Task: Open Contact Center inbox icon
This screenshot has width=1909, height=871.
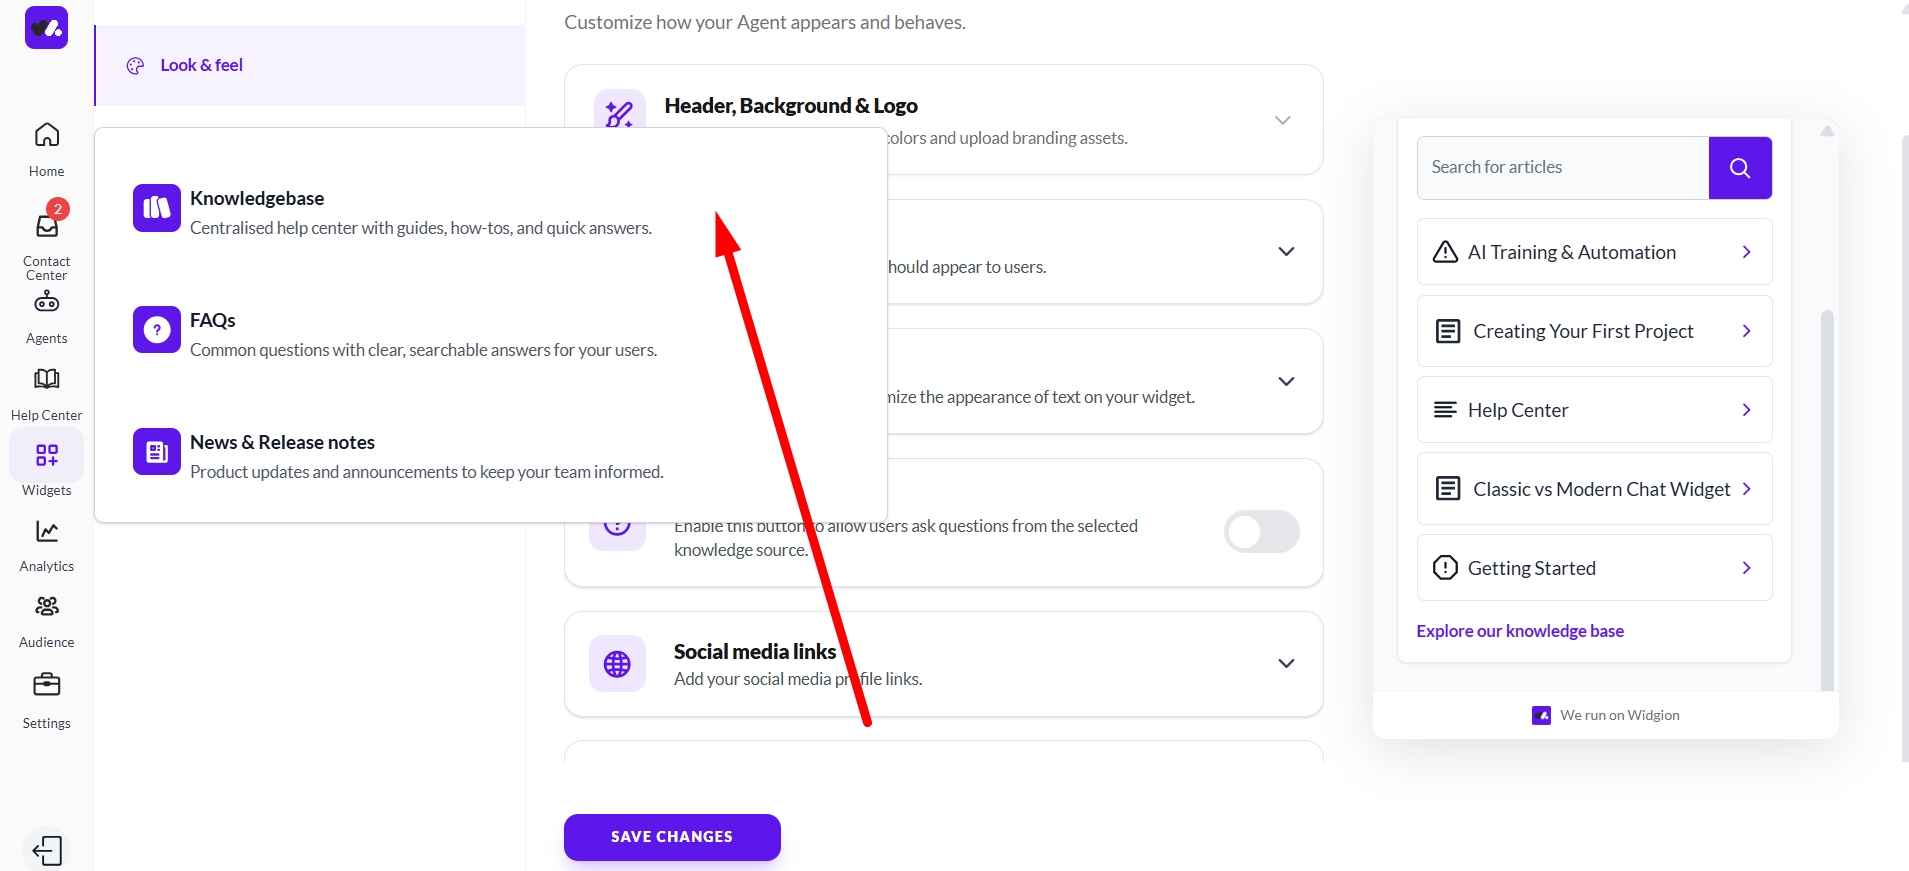Action: [47, 227]
